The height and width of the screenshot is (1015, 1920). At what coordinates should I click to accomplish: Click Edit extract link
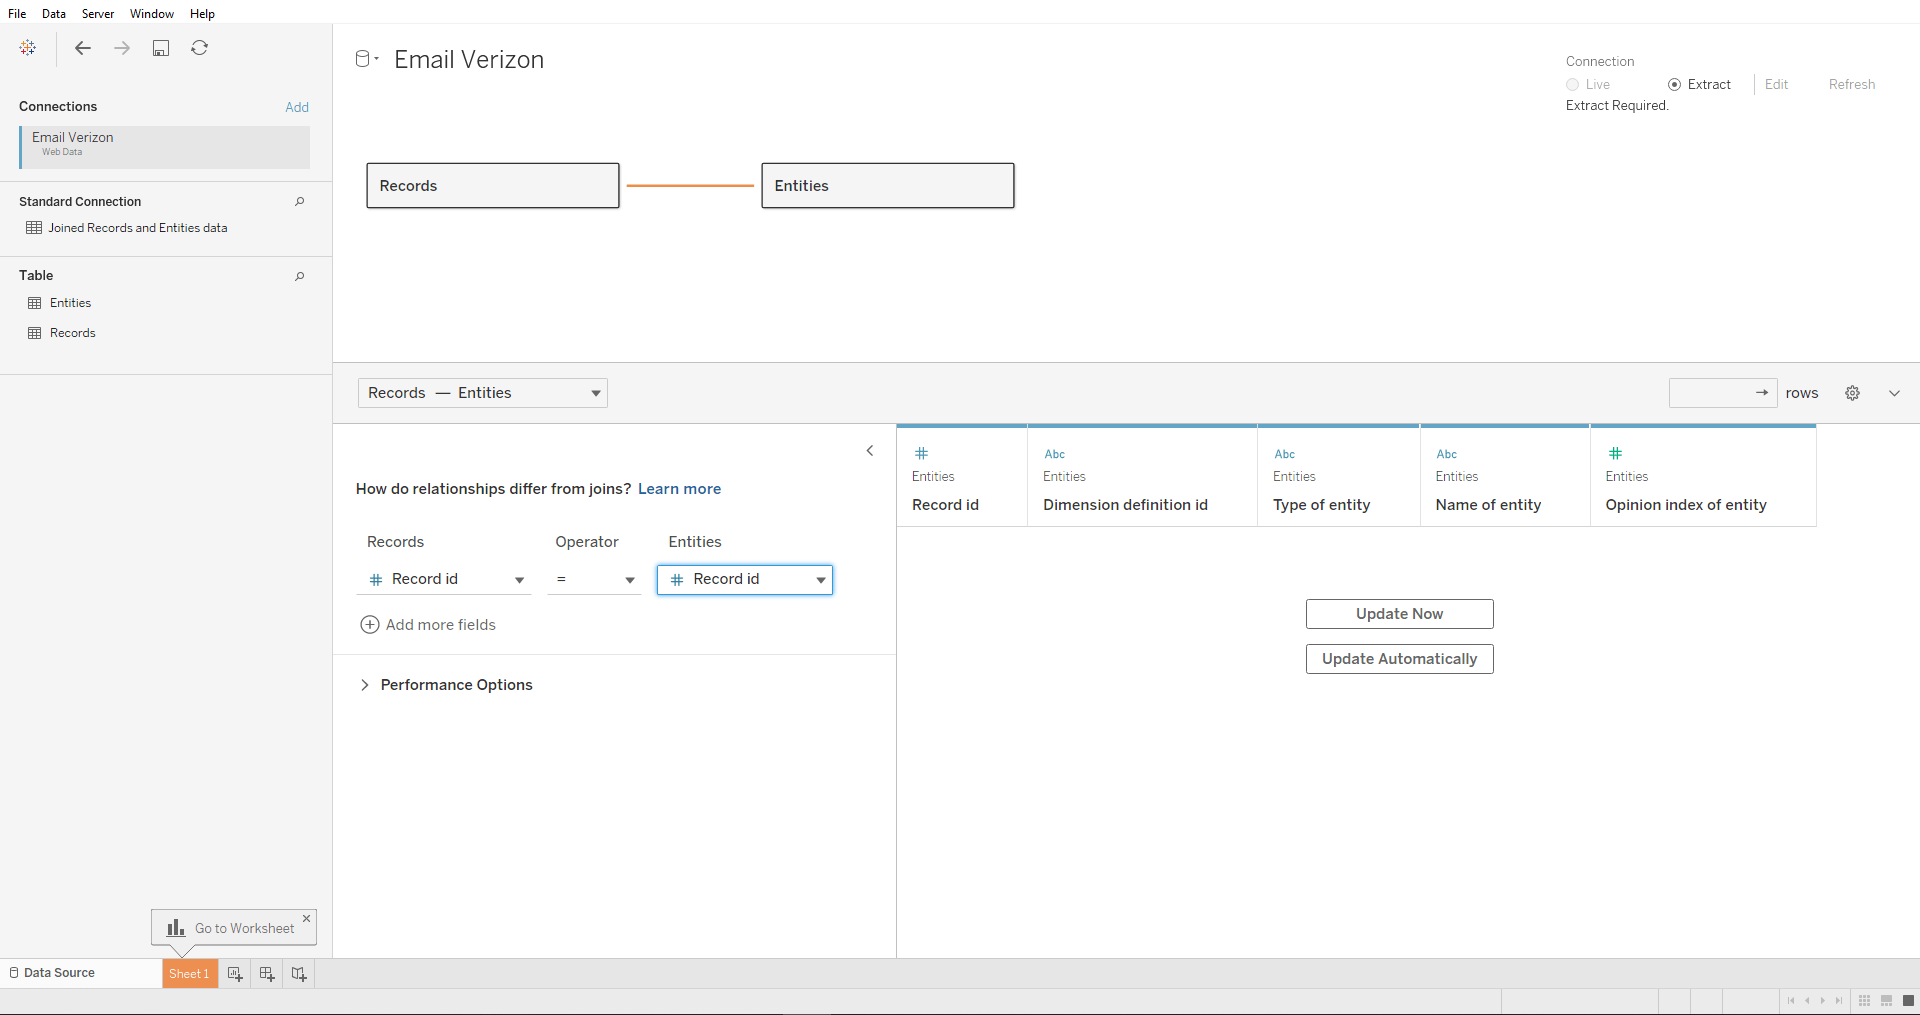[1776, 85]
